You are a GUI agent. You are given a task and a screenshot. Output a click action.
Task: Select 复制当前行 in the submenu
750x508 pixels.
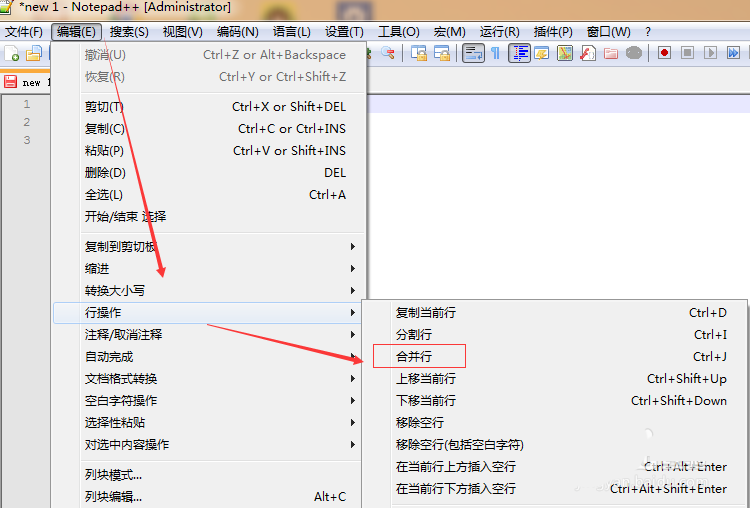tap(554, 313)
